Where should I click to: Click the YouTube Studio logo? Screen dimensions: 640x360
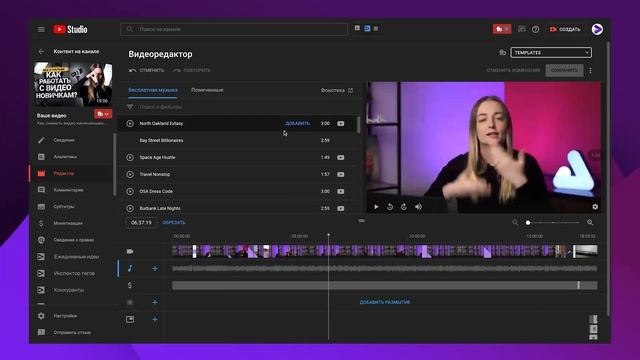(70, 29)
